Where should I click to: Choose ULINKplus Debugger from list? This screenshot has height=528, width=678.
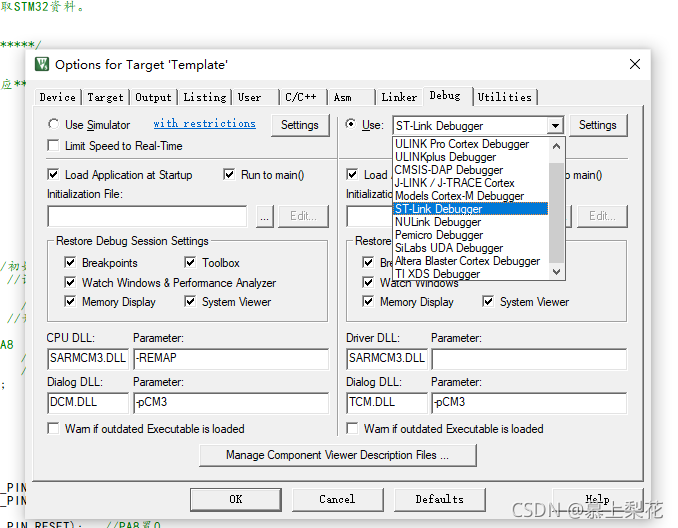(x=470, y=157)
